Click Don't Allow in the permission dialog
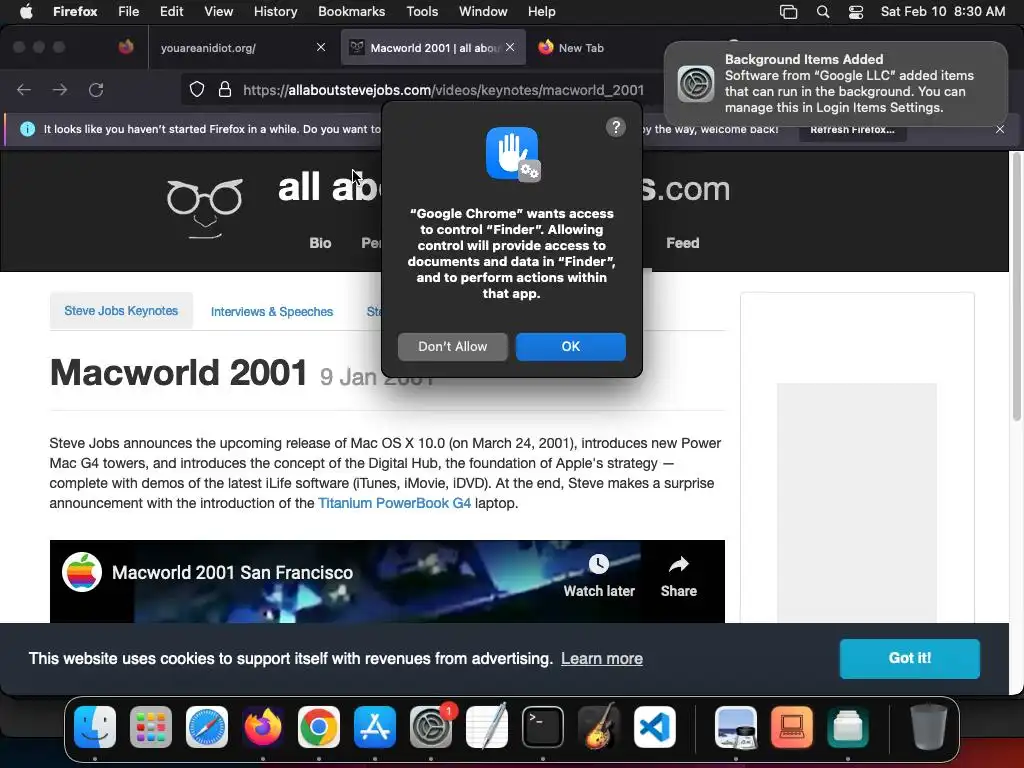Viewport: 1024px width, 768px height. point(453,347)
